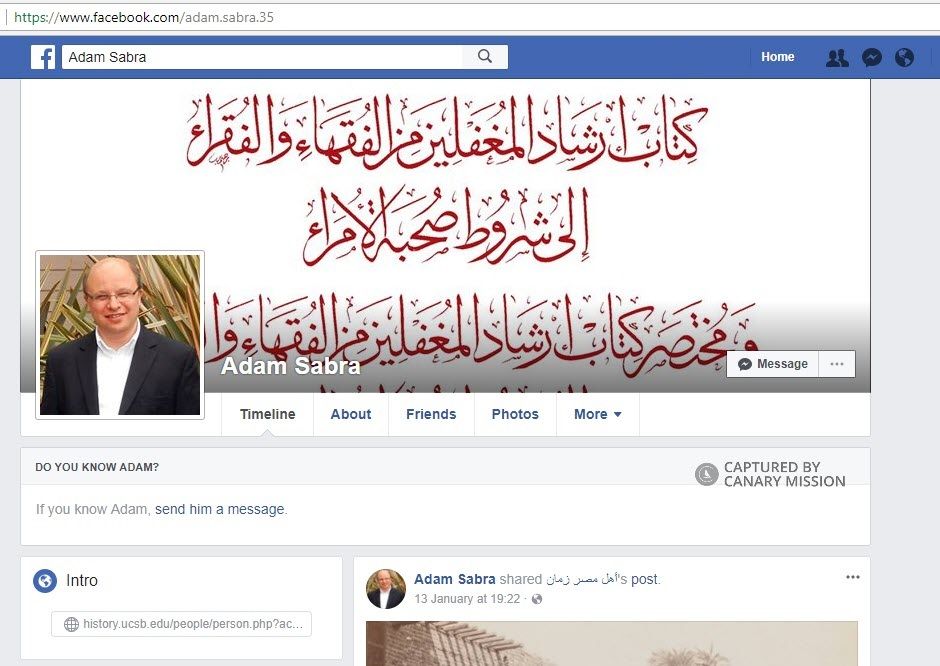Open the post options three-dot menu
Screen dimensions: 940x666
coord(852,577)
